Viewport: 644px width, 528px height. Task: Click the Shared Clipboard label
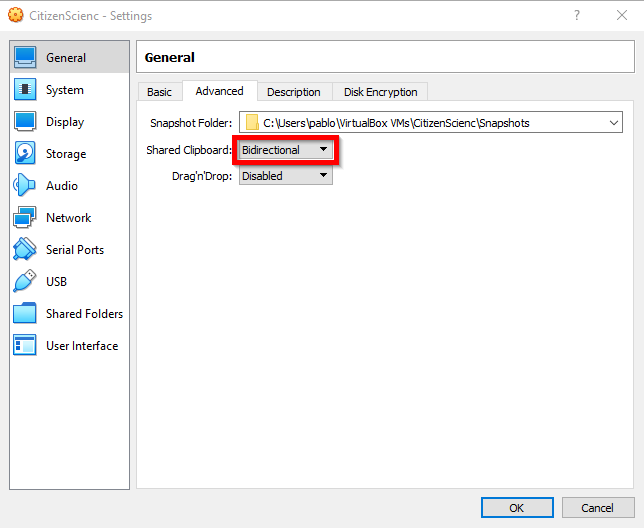tap(189, 150)
